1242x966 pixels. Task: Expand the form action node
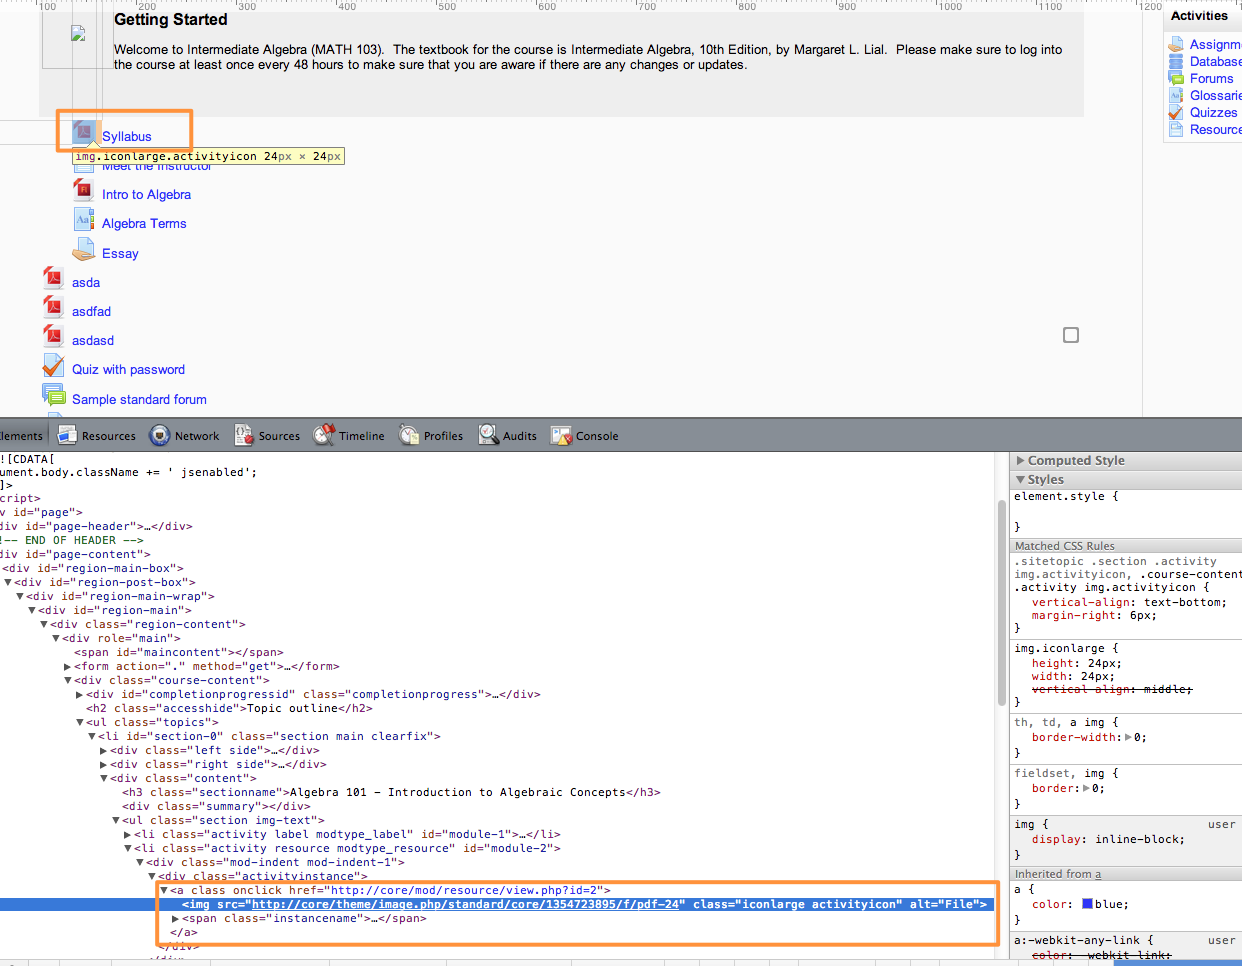pos(68,666)
